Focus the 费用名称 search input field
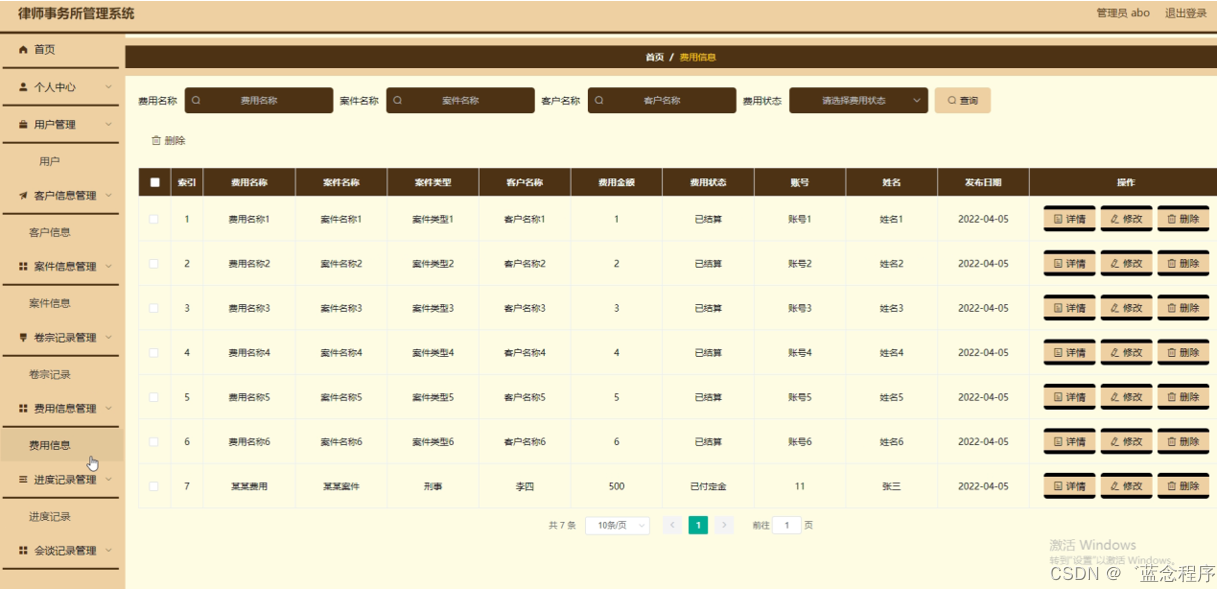The width and height of the screenshot is (1231, 592). pos(259,101)
